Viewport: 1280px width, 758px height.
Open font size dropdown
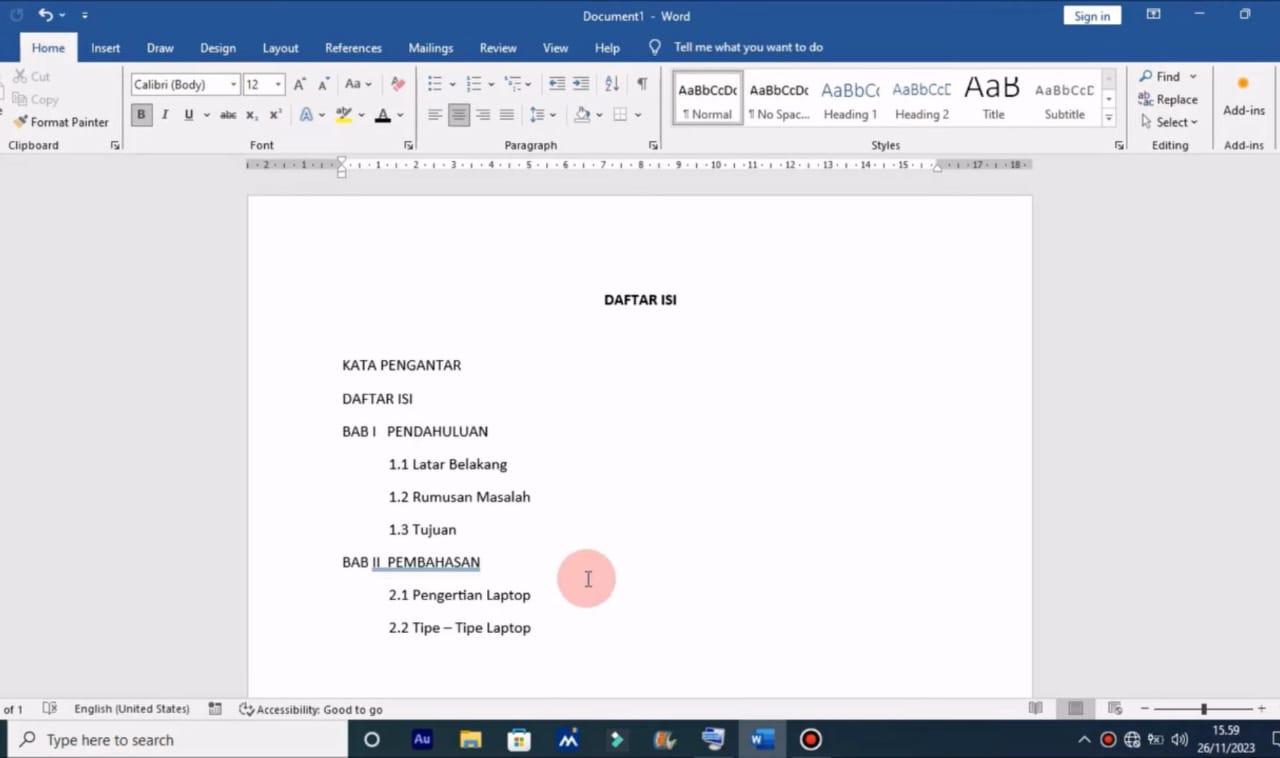tap(278, 84)
